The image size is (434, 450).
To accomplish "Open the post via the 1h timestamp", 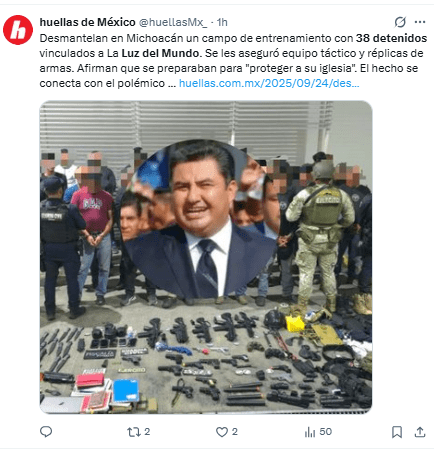I will 222,22.
